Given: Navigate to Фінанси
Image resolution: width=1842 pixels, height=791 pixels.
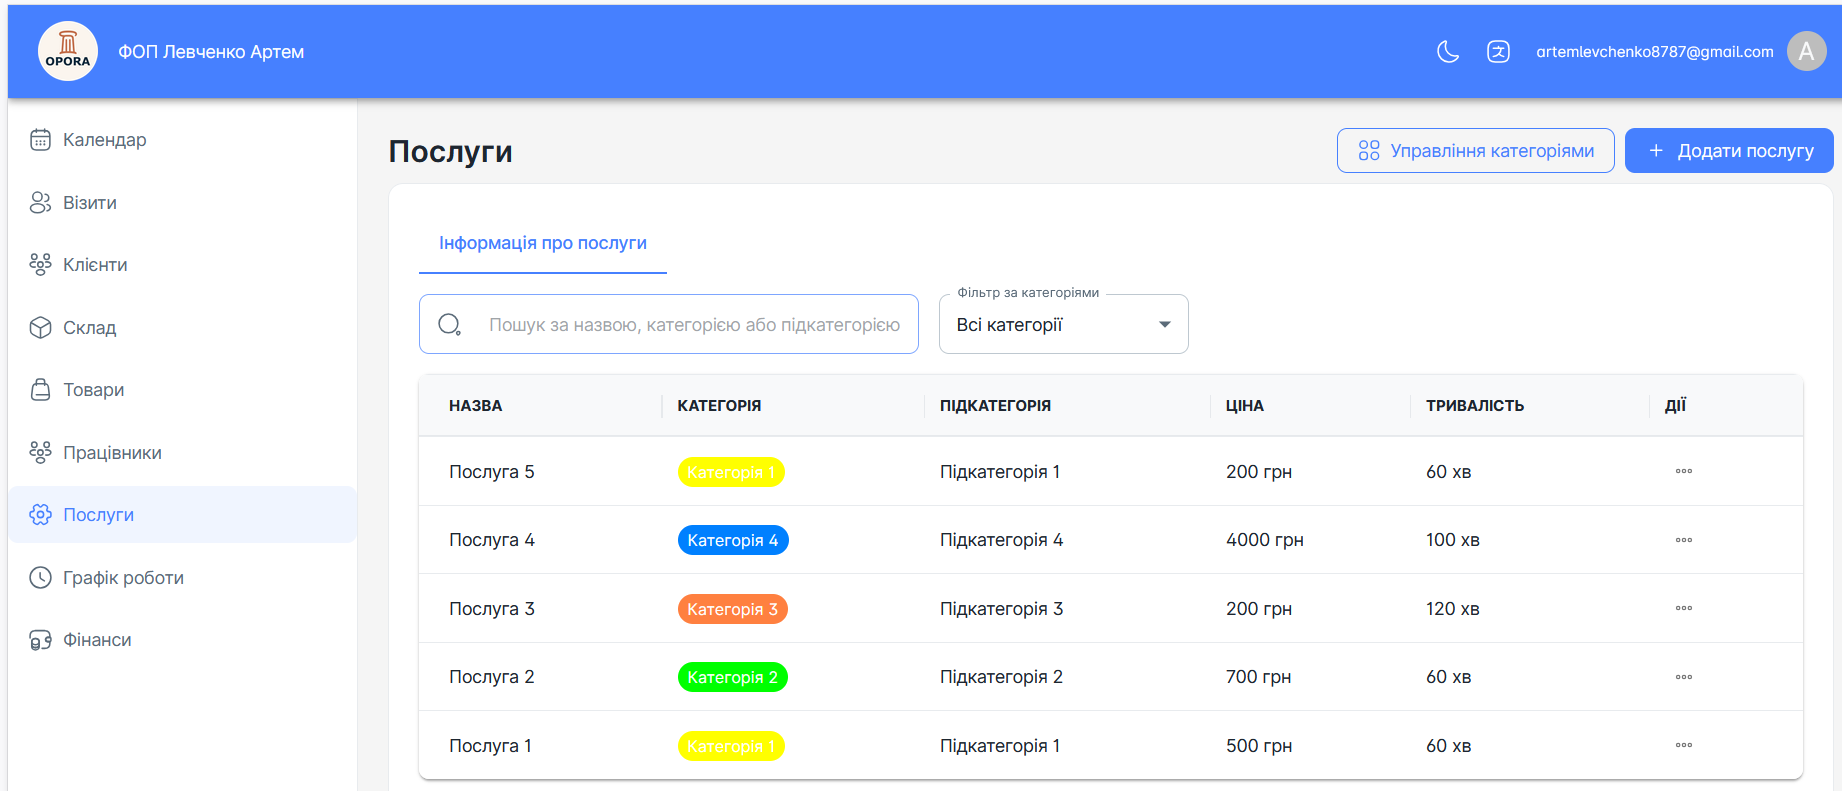Looking at the screenshot, I should pos(182,640).
